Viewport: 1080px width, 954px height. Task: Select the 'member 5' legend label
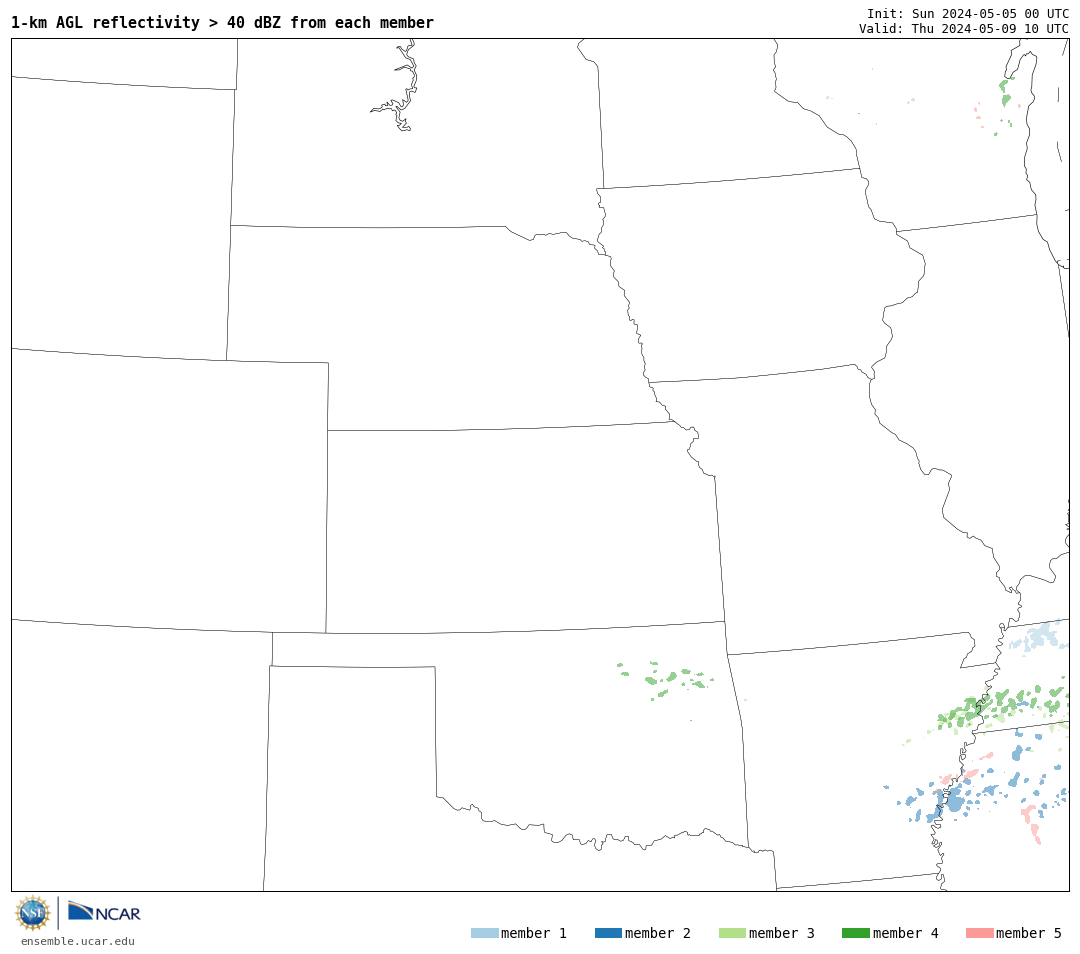click(1029, 933)
